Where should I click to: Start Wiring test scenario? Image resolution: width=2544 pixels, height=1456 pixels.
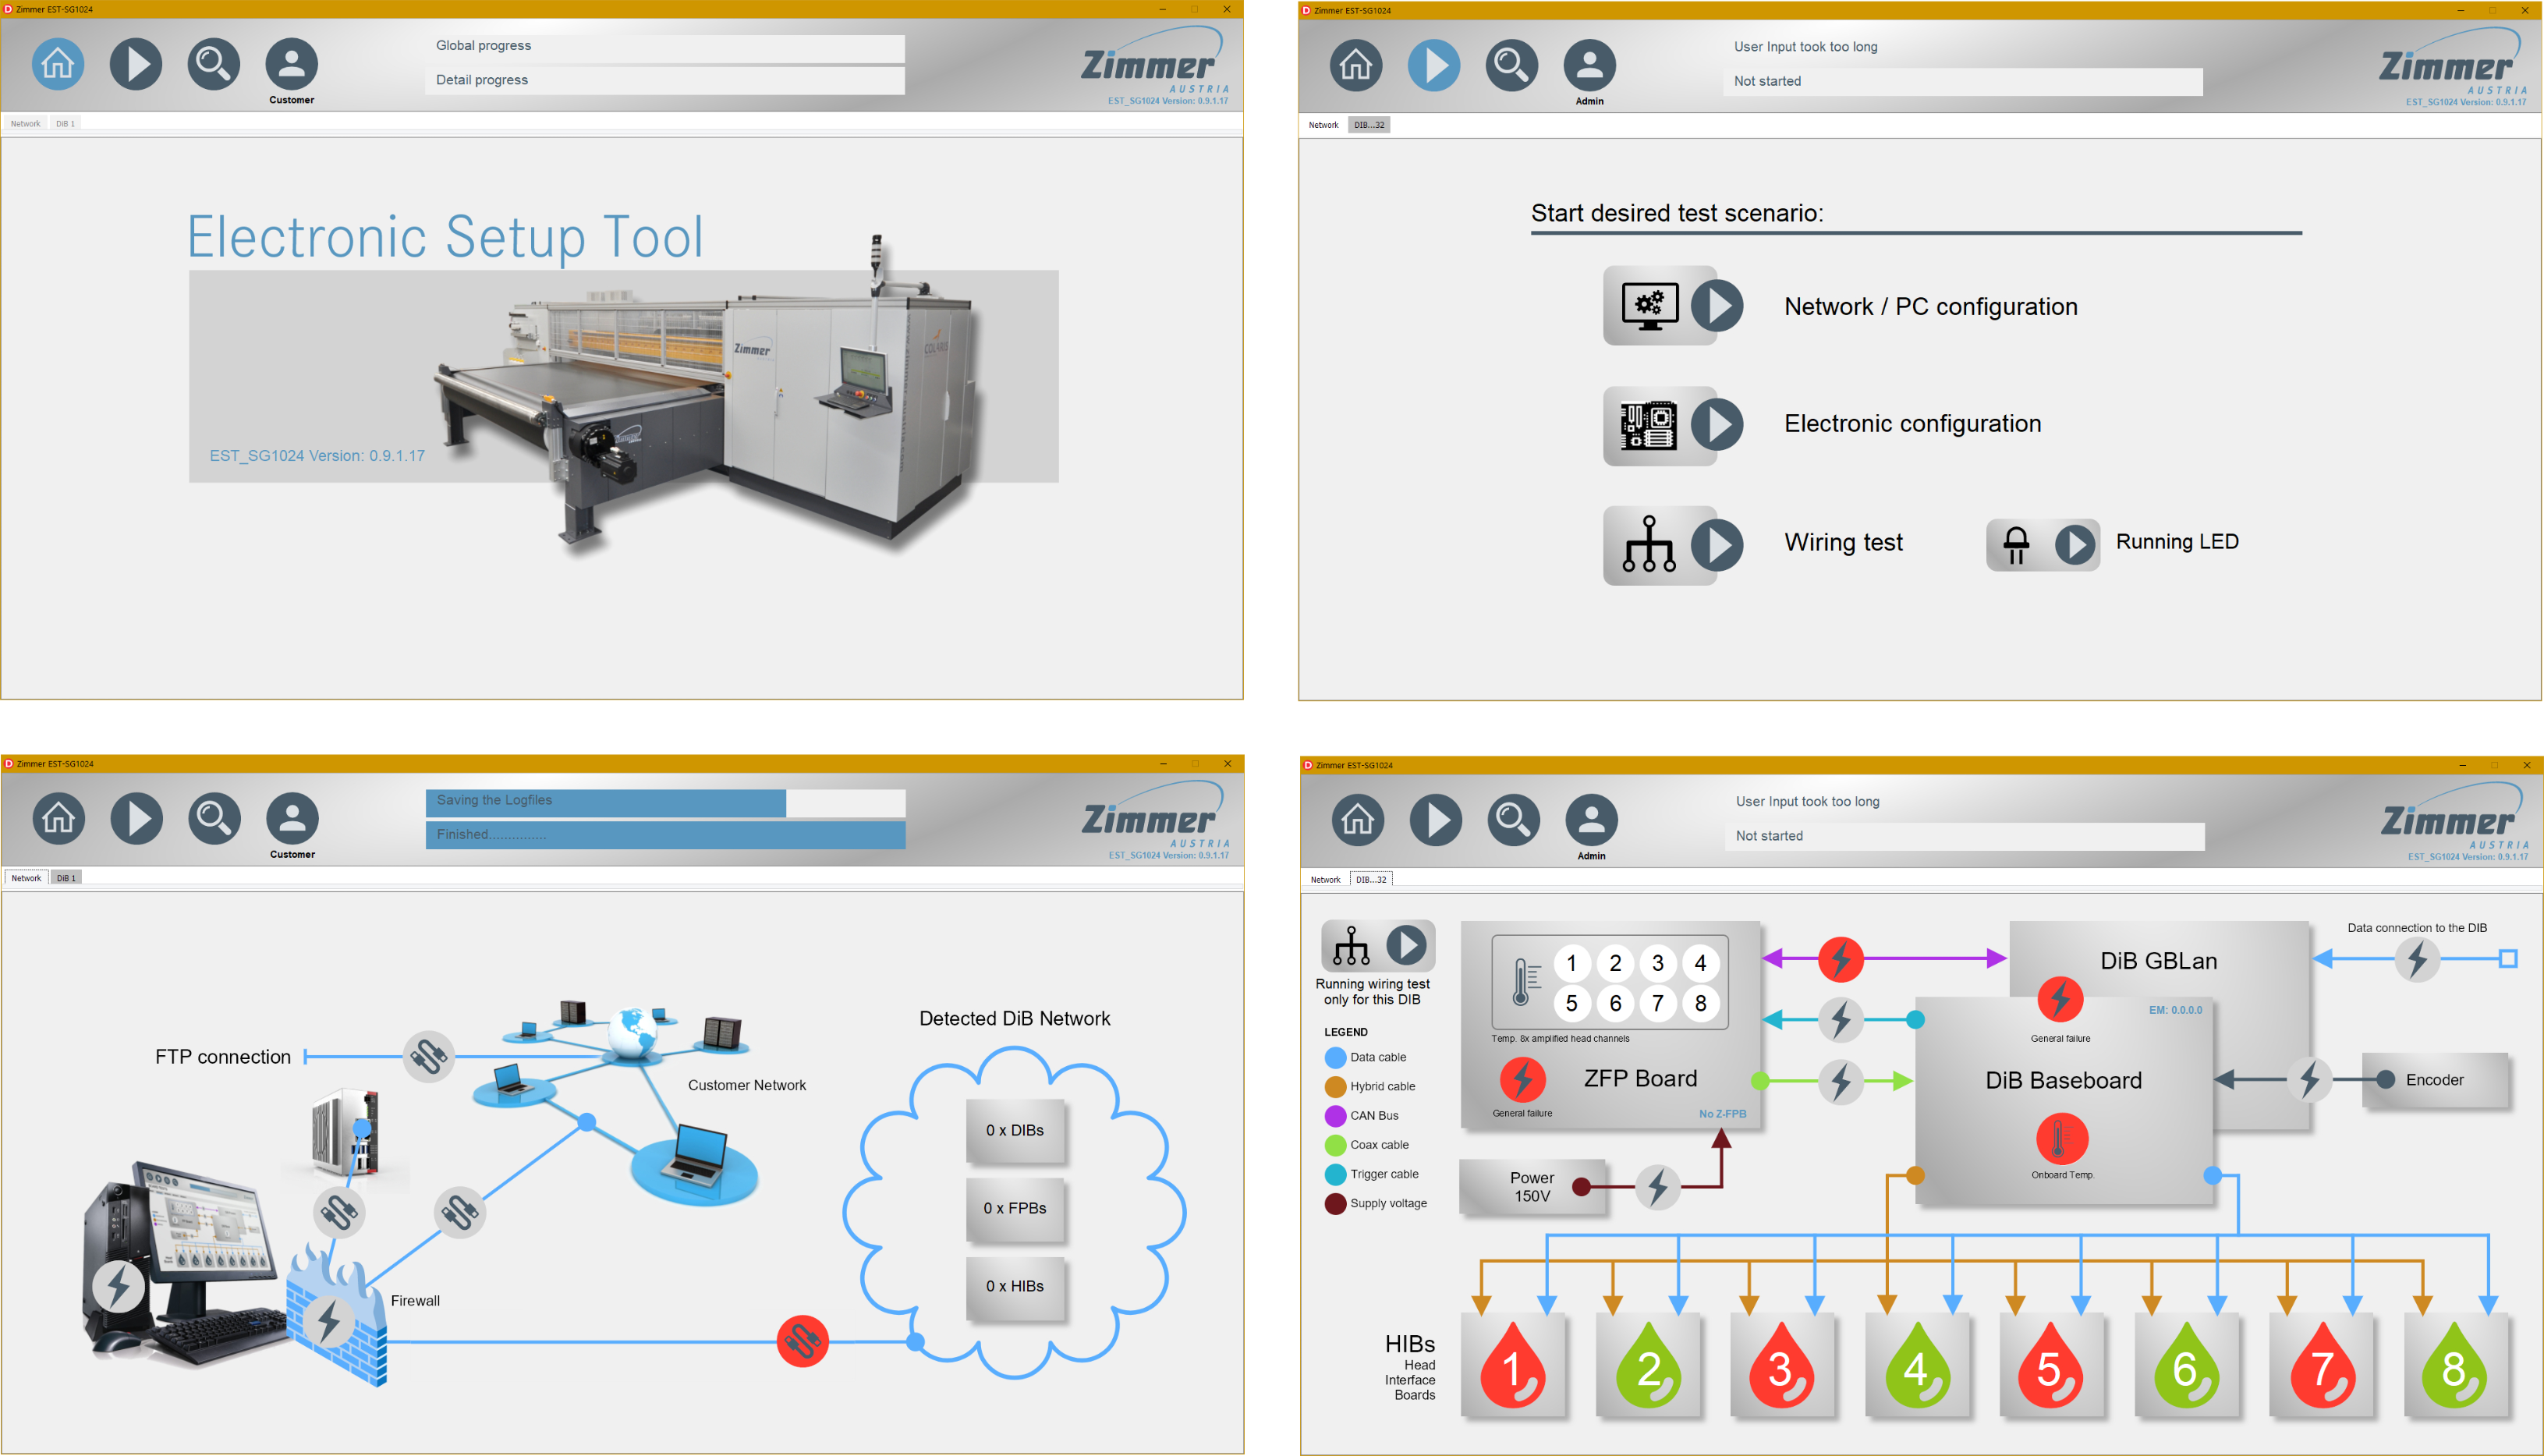point(1717,545)
